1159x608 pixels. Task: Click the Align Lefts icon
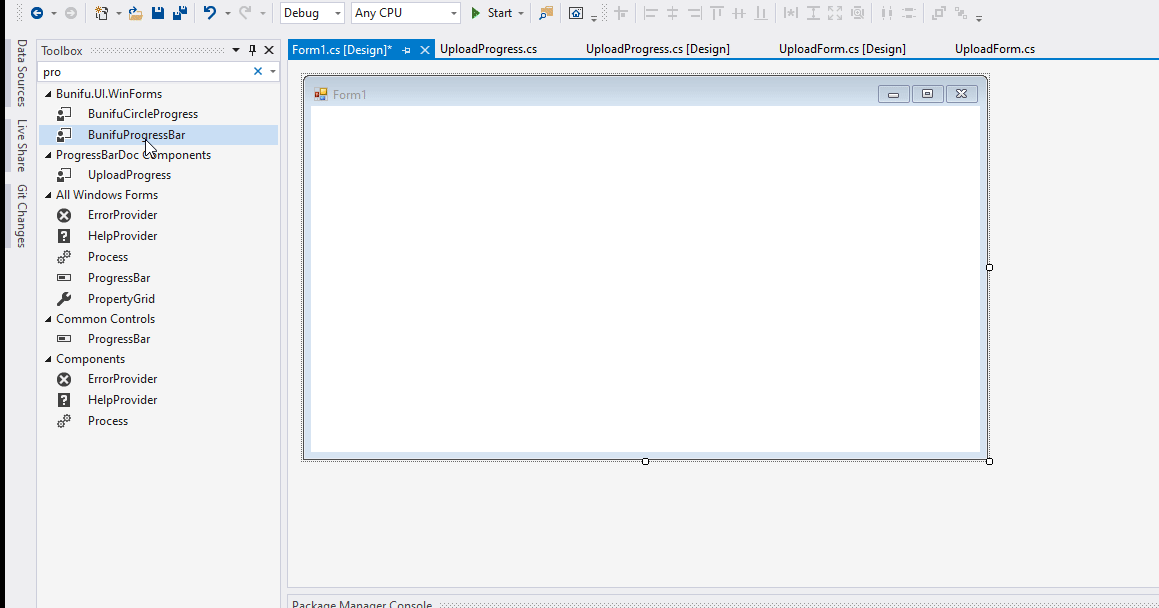tap(650, 13)
